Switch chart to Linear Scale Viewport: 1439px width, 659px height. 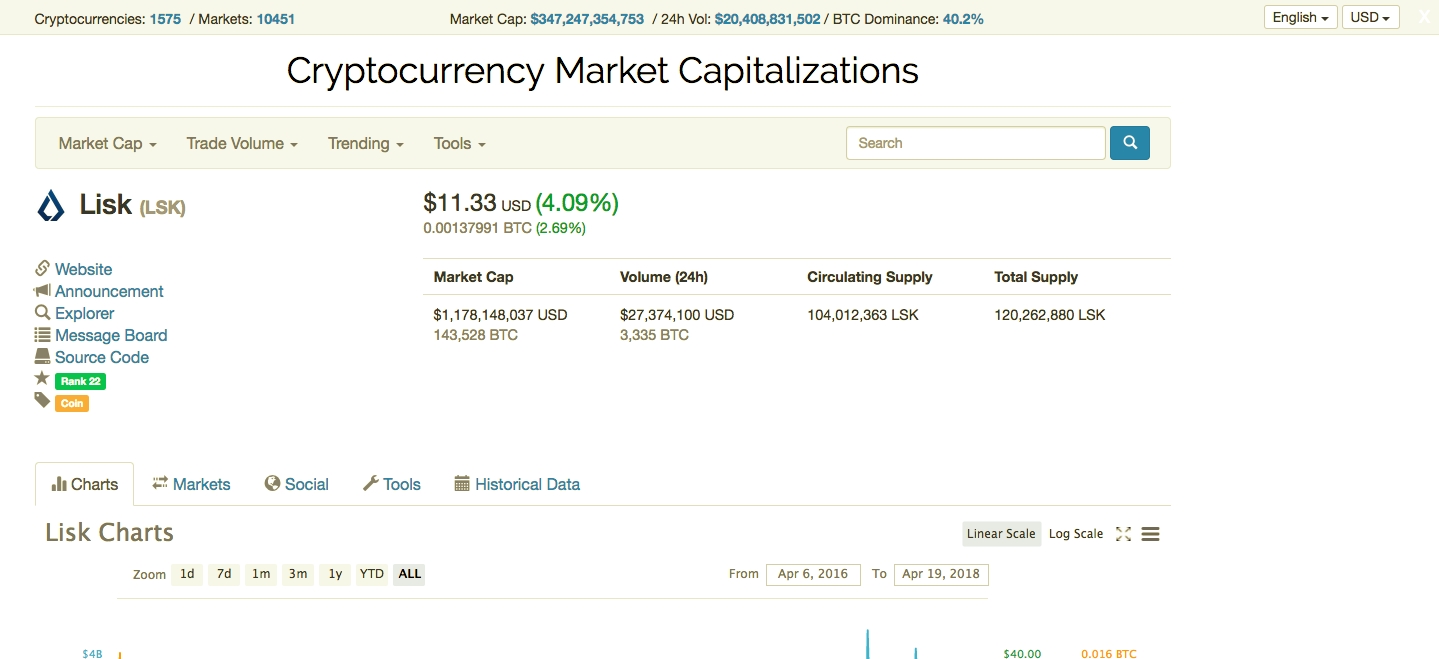click(x=1001, y=534)
